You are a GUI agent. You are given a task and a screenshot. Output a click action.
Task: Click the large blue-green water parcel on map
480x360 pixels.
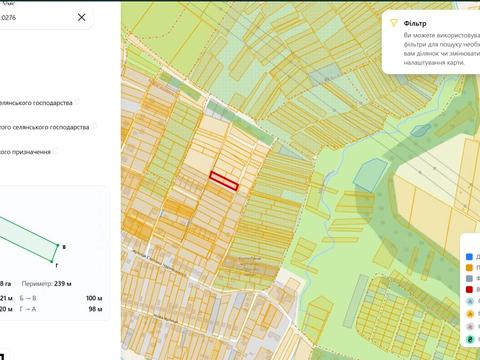(x=371, y=175)
